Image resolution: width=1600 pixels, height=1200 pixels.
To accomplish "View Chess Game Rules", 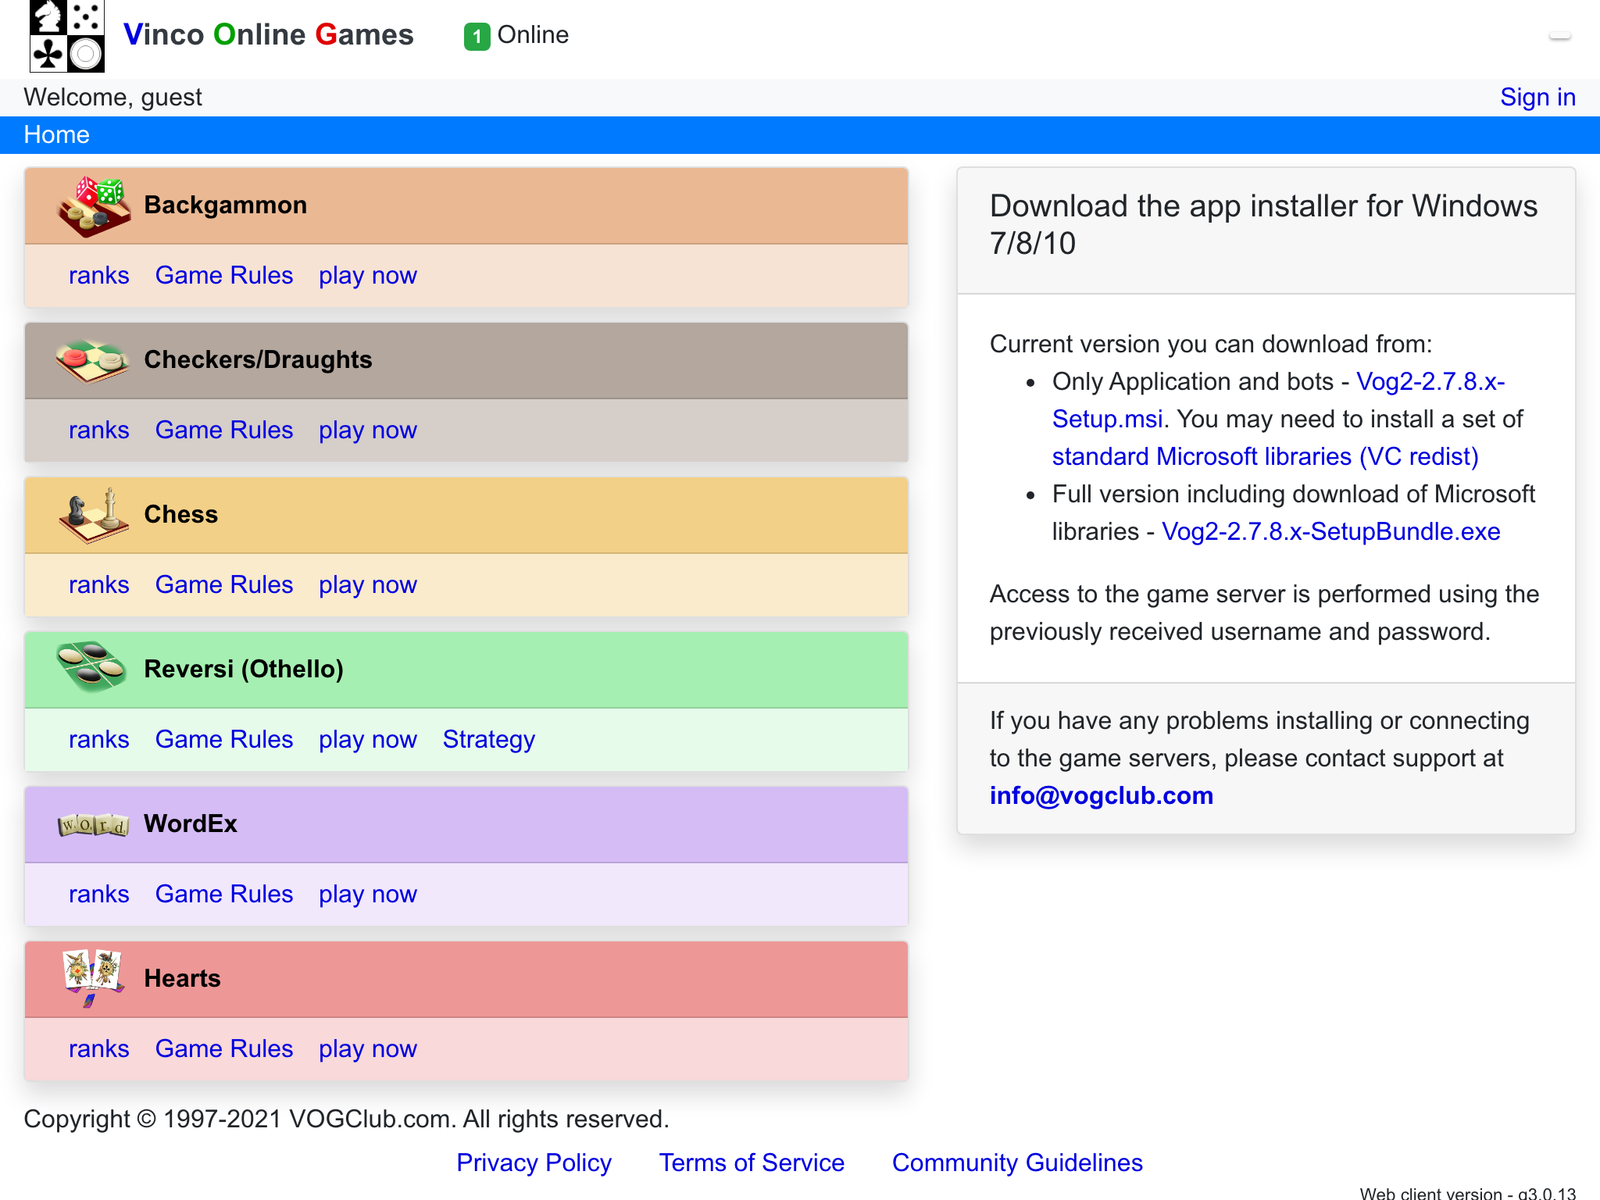I will pyautogui.click(x=224, y=585).
